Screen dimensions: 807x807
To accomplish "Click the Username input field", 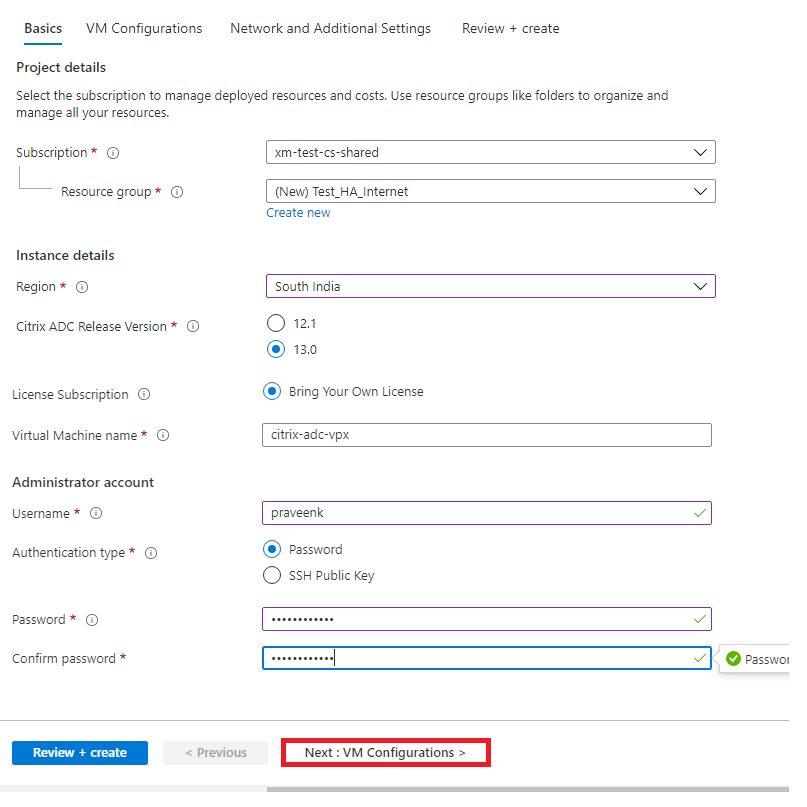I will point(487,513).
